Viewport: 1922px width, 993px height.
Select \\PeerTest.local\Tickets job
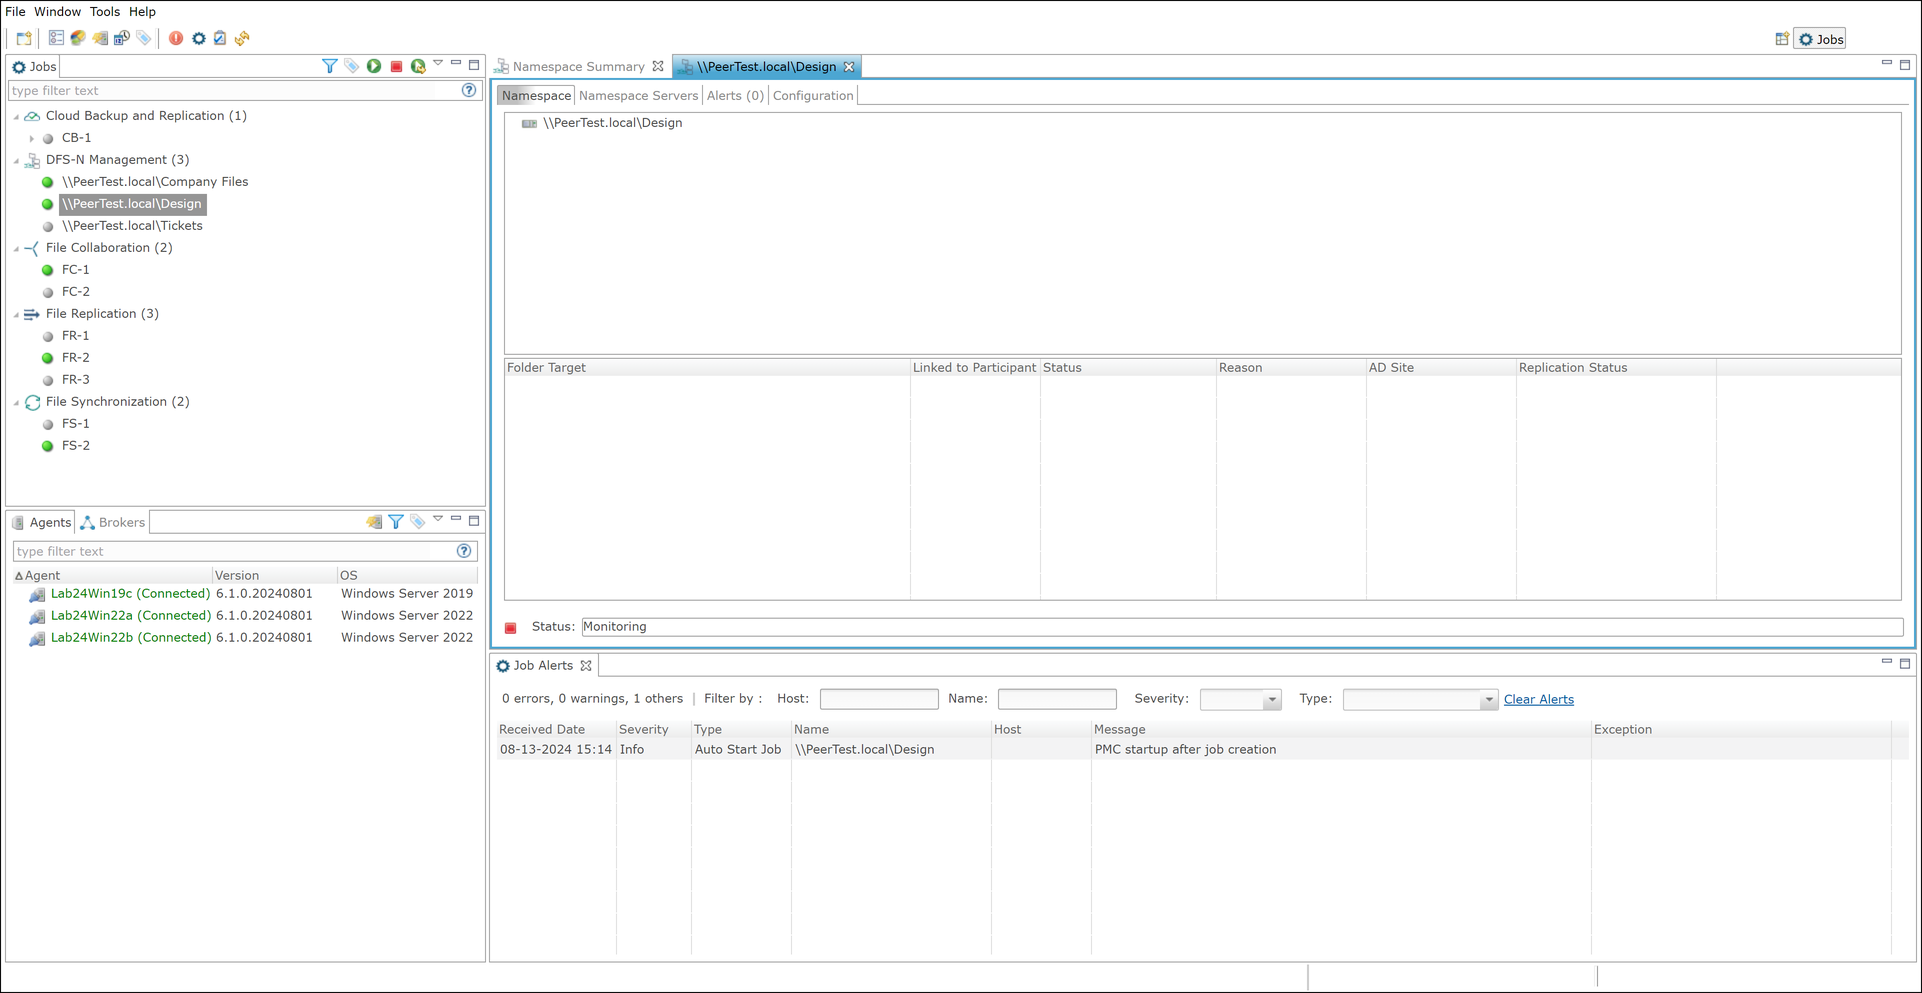point(132,226)
